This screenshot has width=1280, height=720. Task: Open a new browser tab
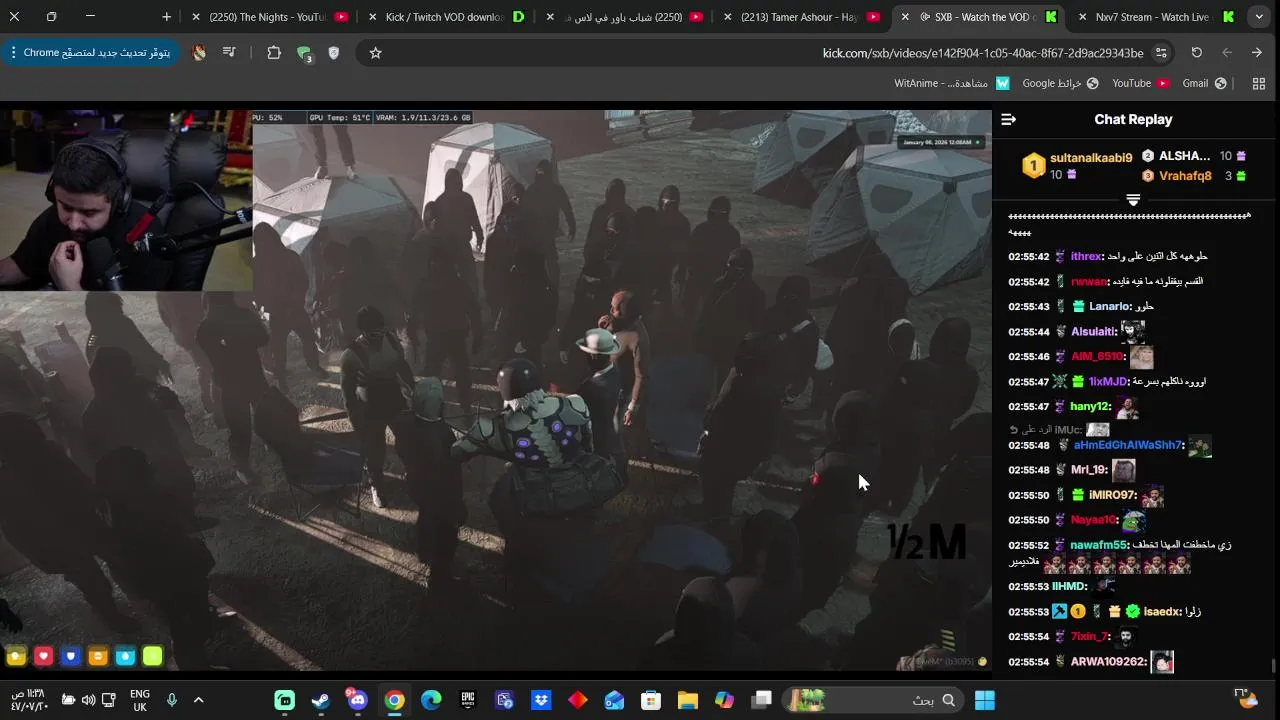click(x=166, y=17)
